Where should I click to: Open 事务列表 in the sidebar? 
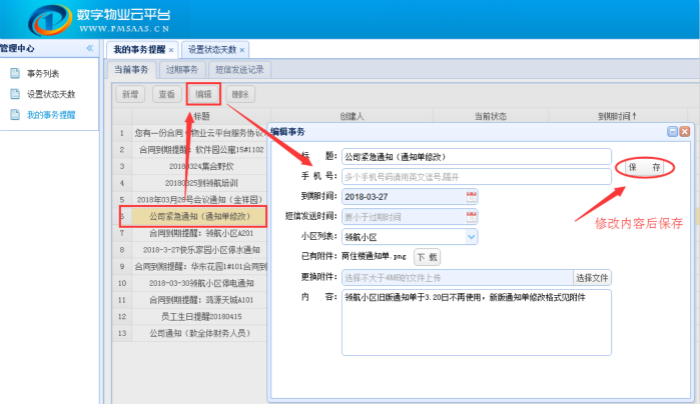[43, 74]
